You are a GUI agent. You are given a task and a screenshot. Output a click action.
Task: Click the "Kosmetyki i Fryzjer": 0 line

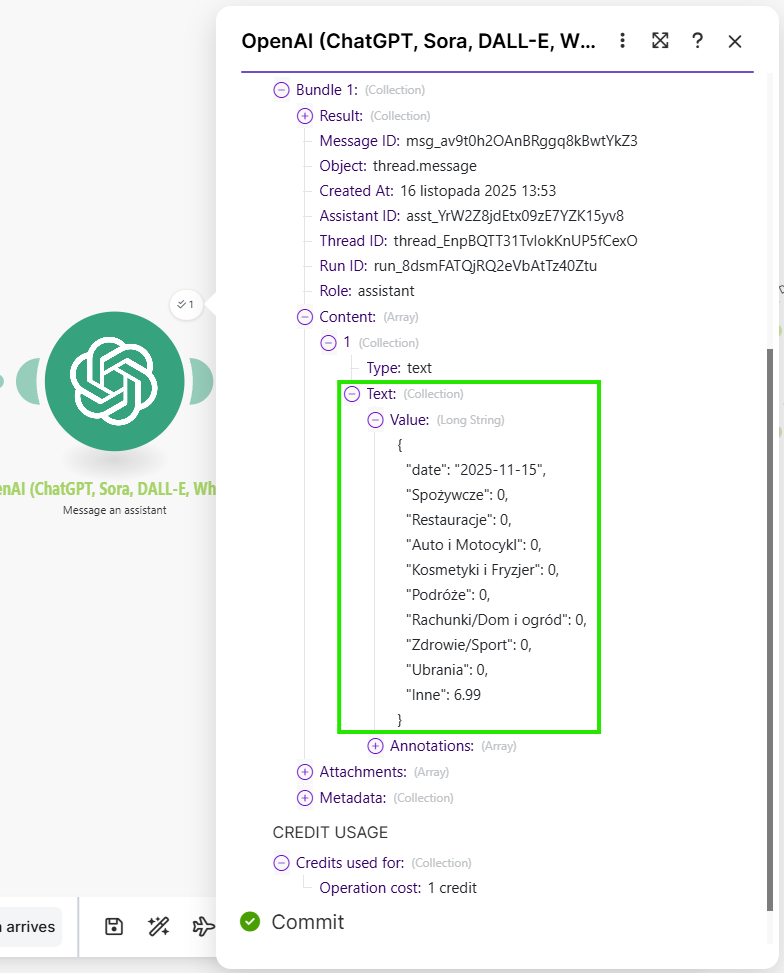coord(482,570)
